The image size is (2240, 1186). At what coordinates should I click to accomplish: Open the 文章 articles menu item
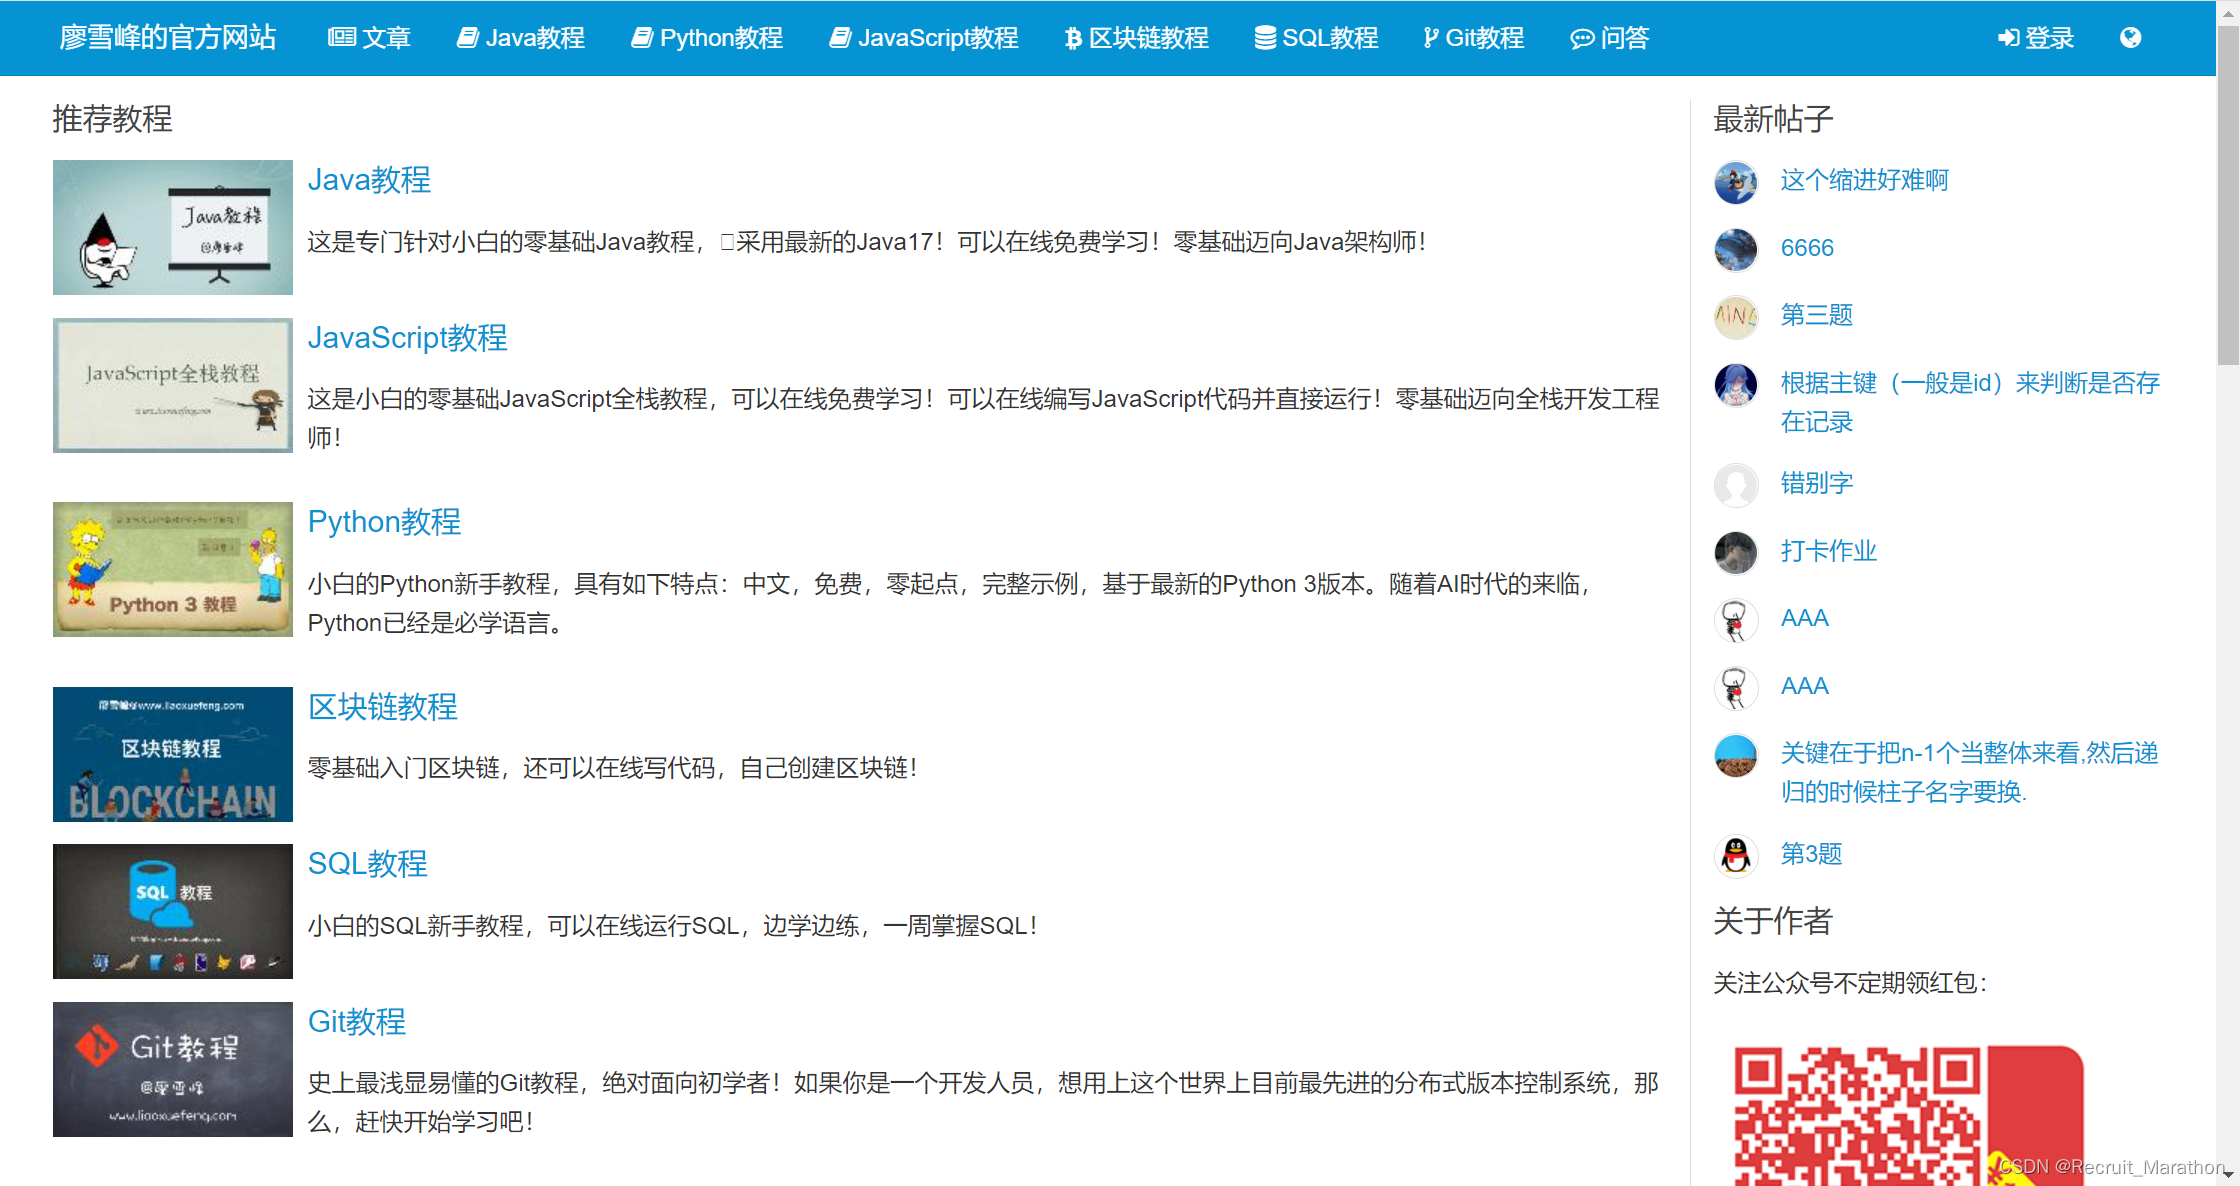coord(370,38)
